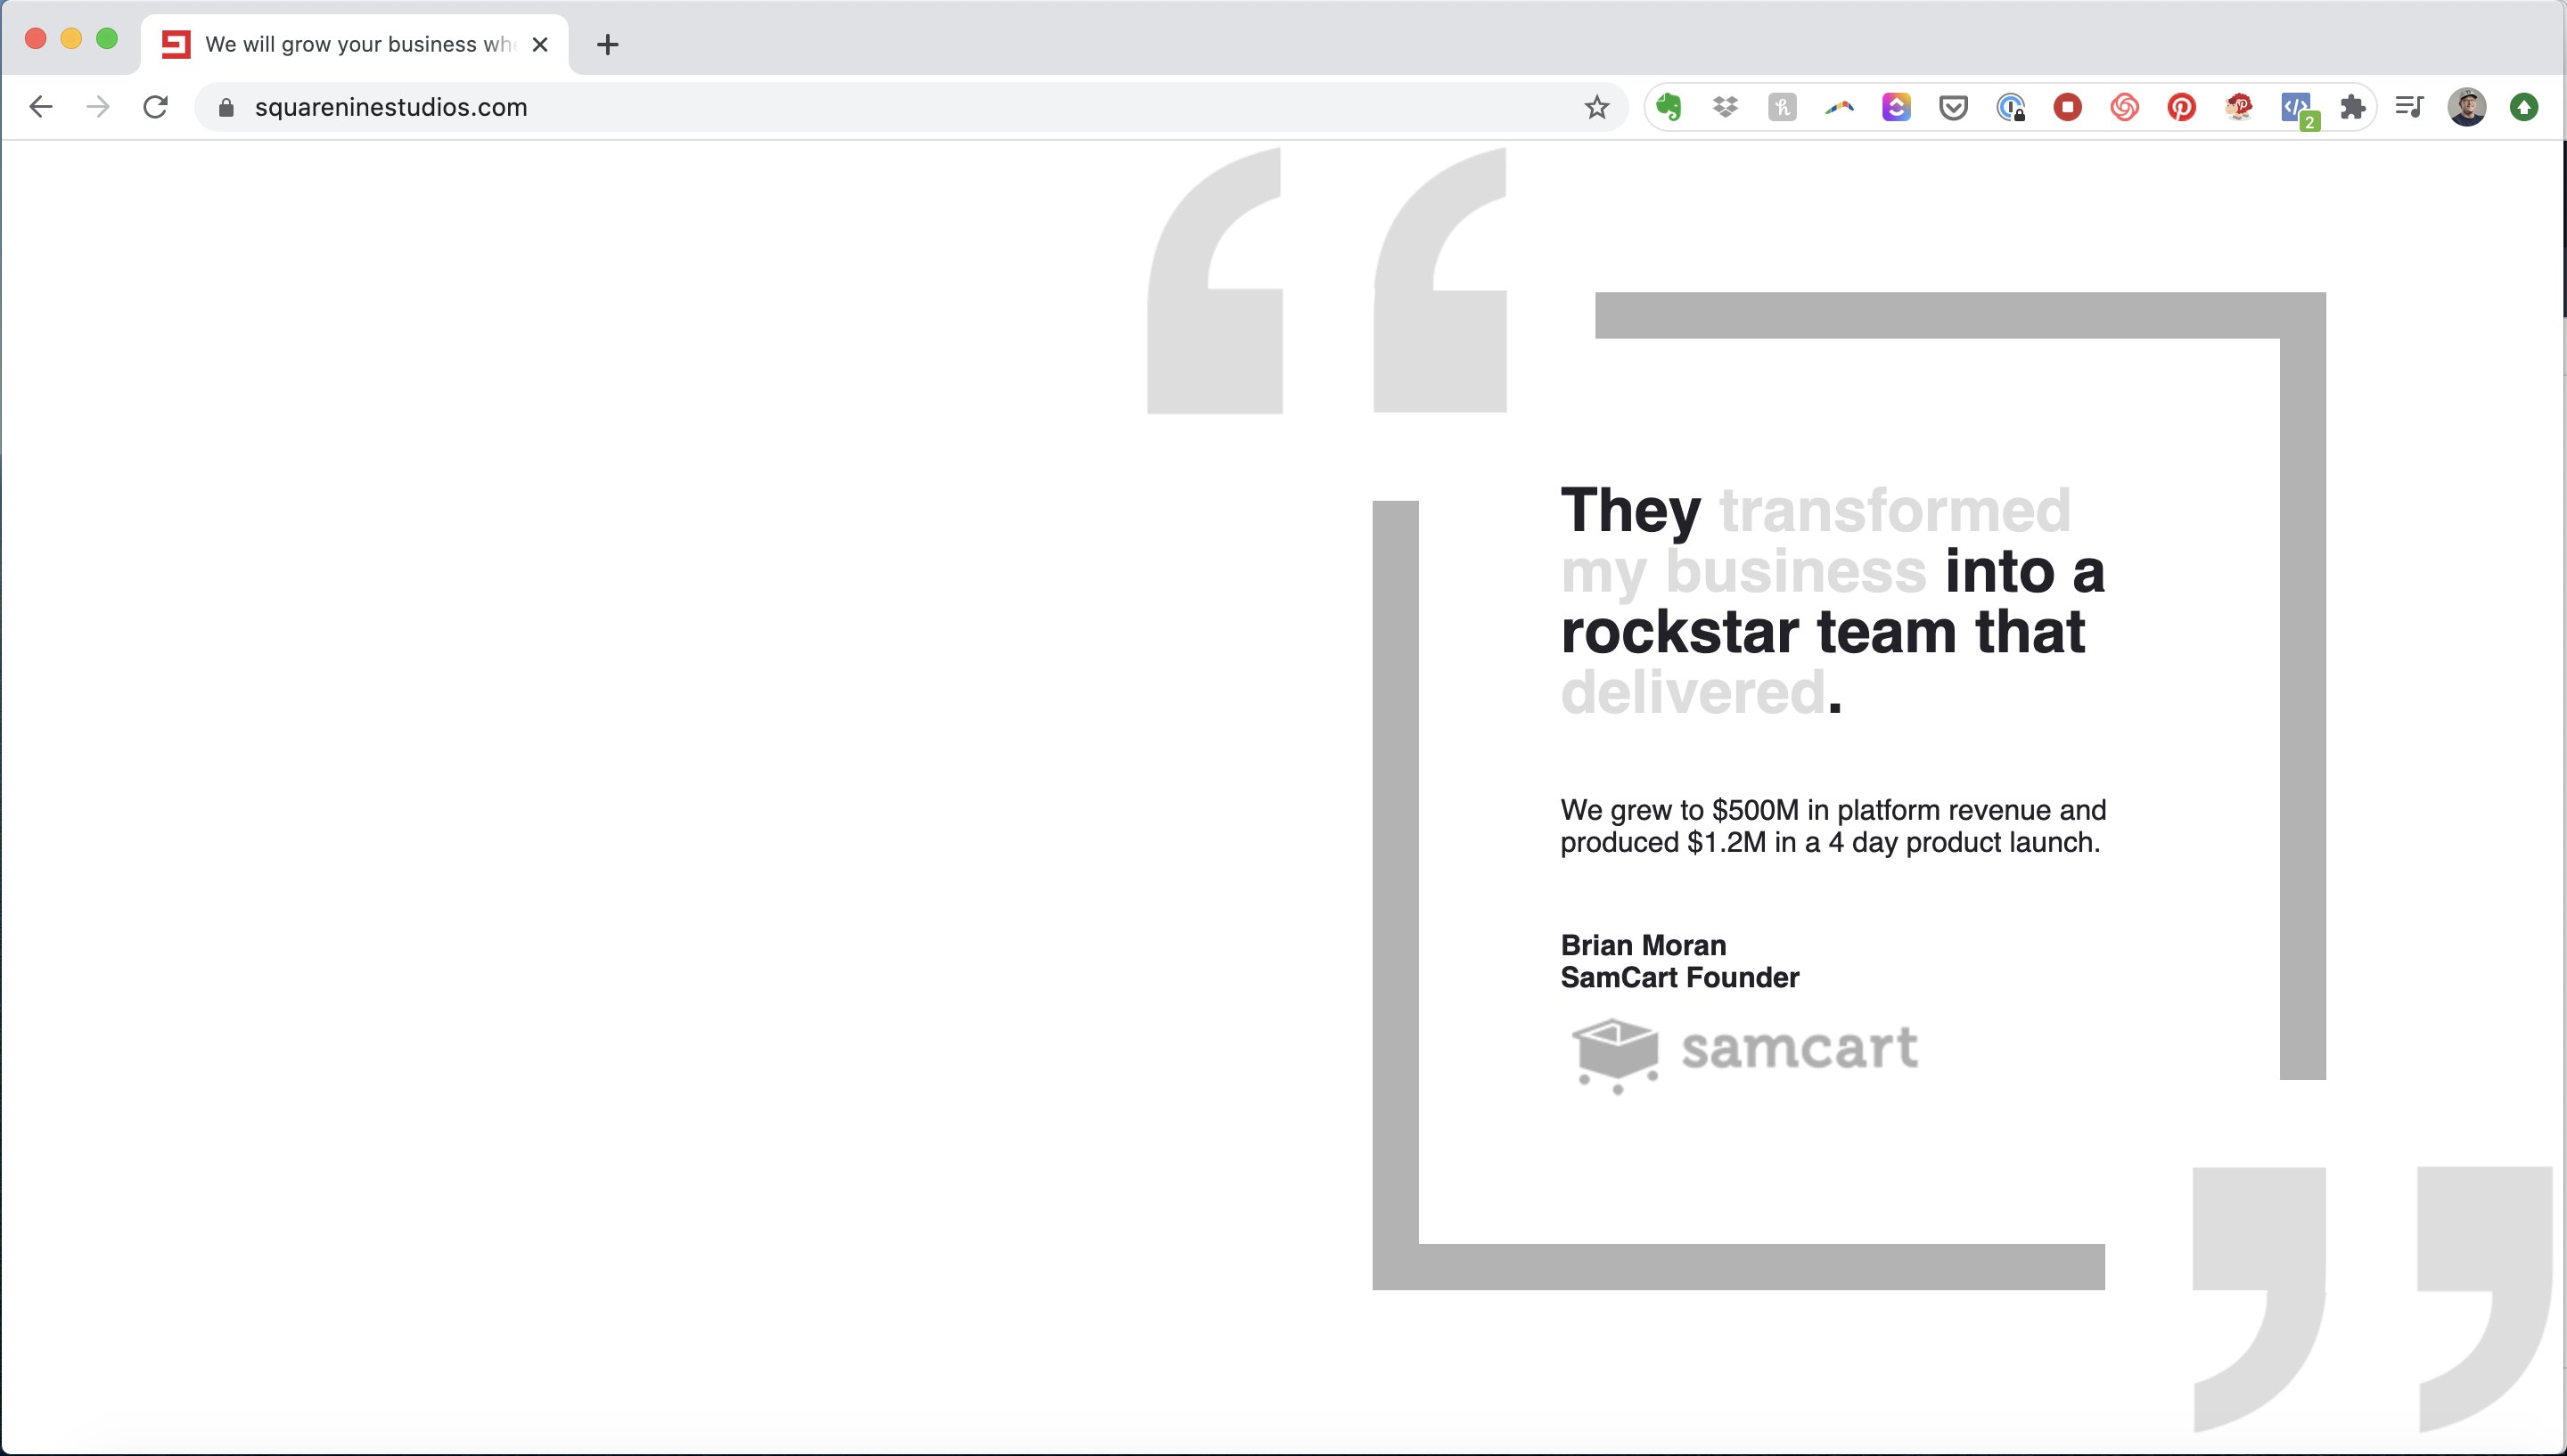This screenshot has height=1456, width=2567.
Task: Click the sheep Pinterest extension icon
Action: point(2239,107)
